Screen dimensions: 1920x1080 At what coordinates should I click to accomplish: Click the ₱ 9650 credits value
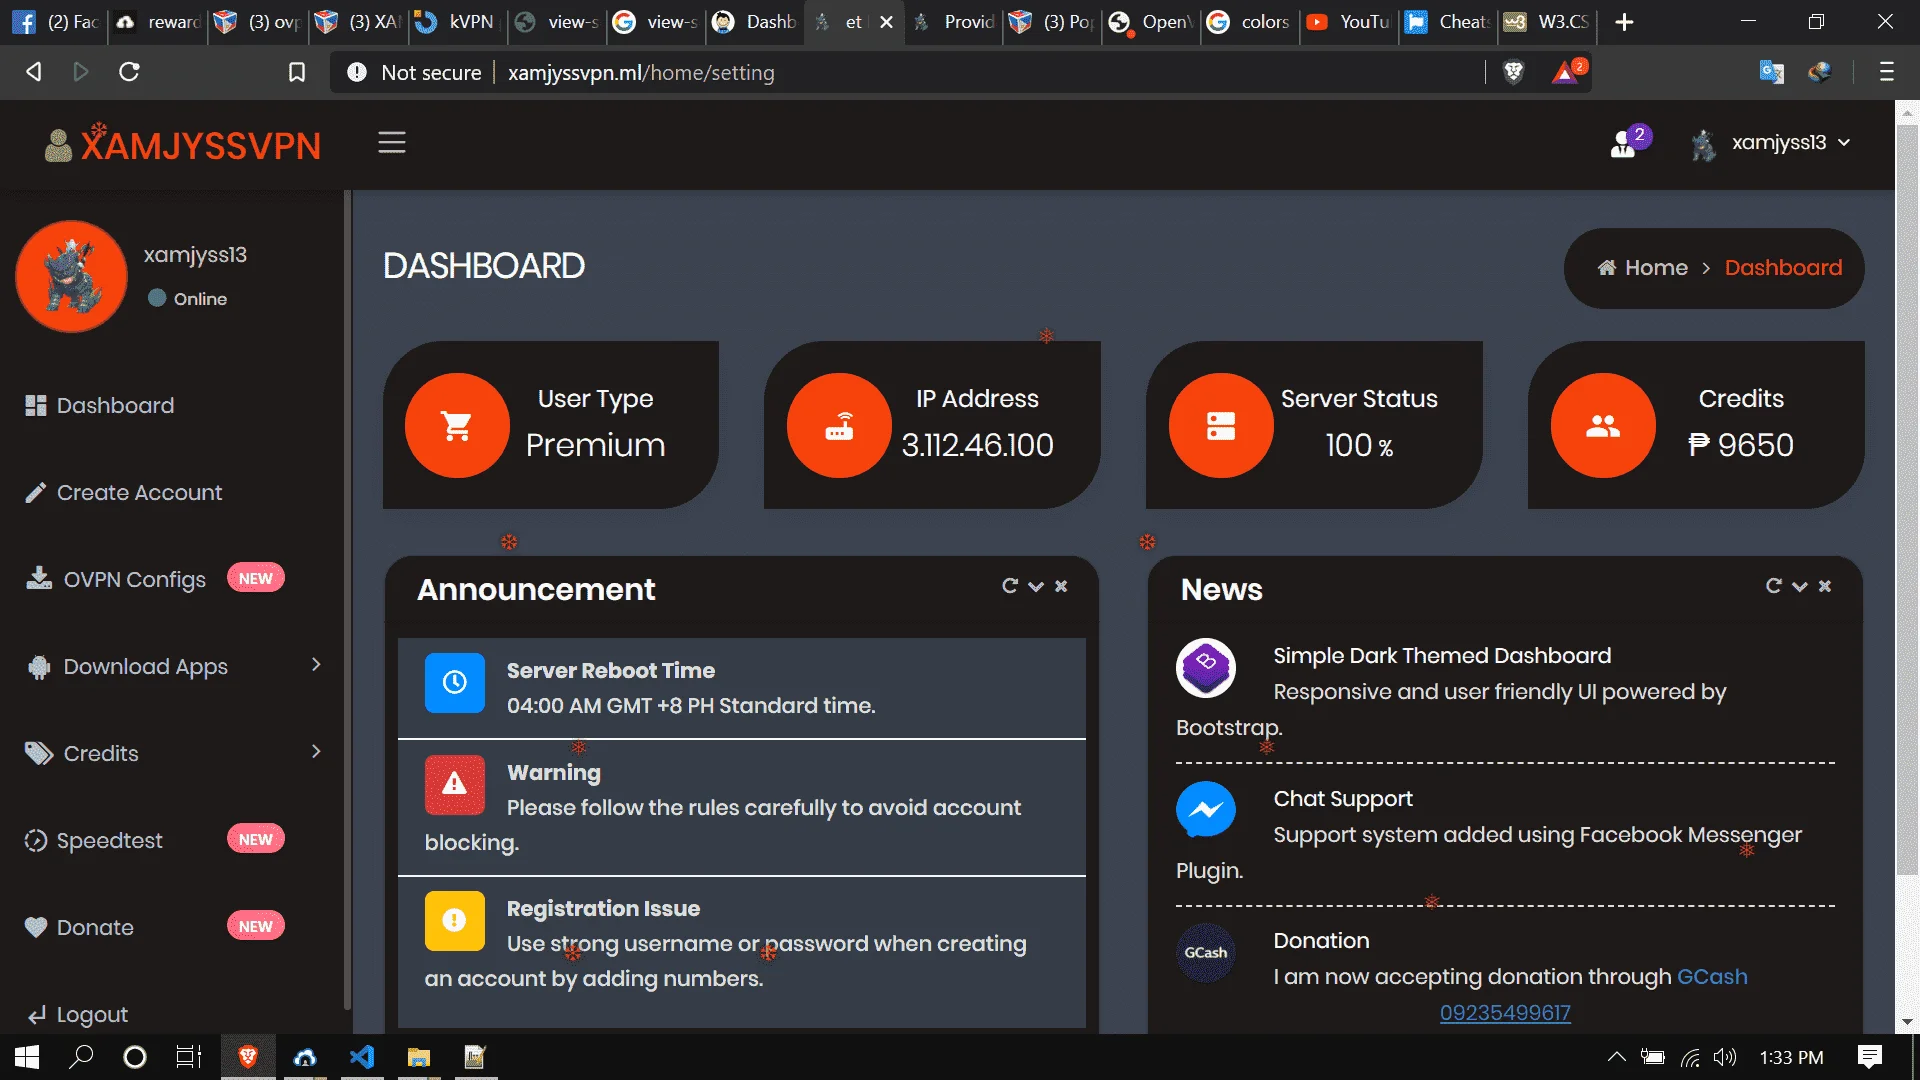pyautogui.click(x=1741, y=445)
